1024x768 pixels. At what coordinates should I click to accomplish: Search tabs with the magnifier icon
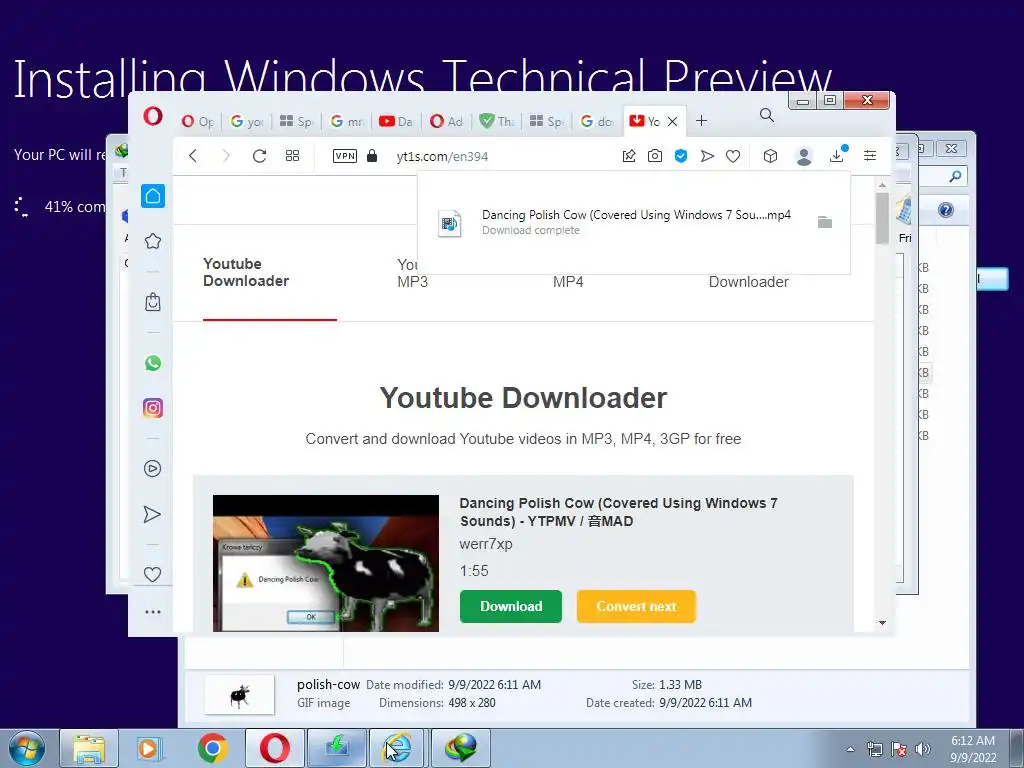[767, 116]
